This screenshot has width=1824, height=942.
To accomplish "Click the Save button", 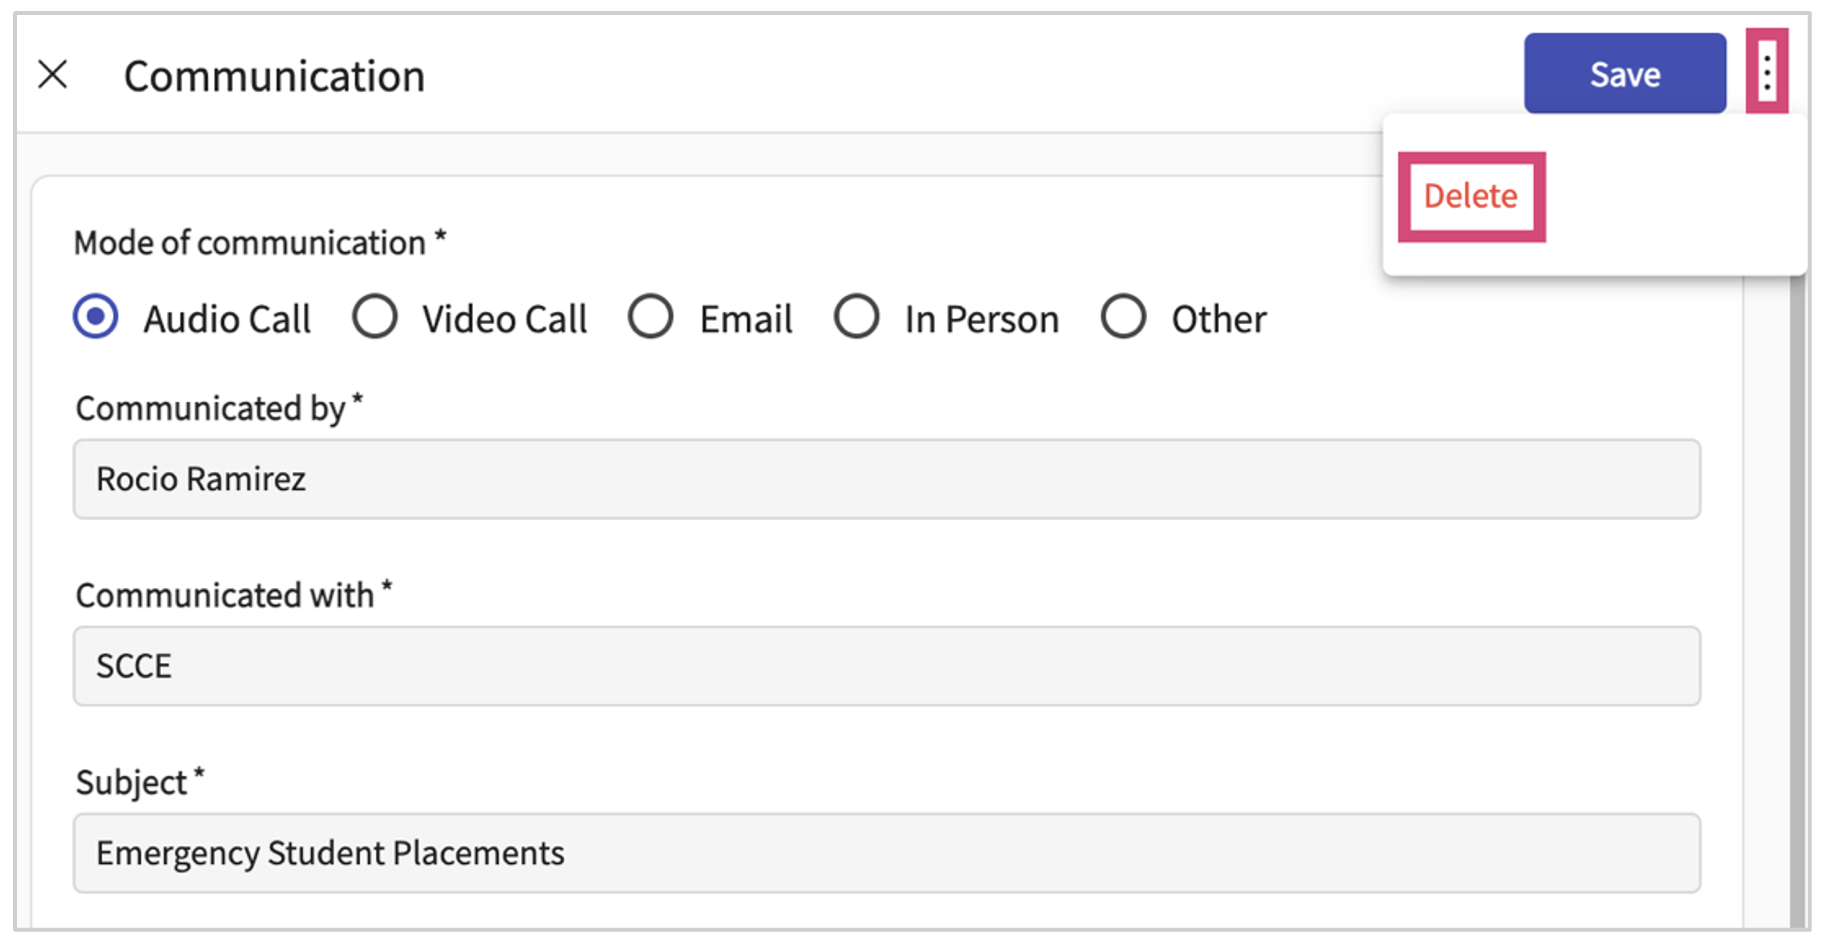I will point(1624,74).
